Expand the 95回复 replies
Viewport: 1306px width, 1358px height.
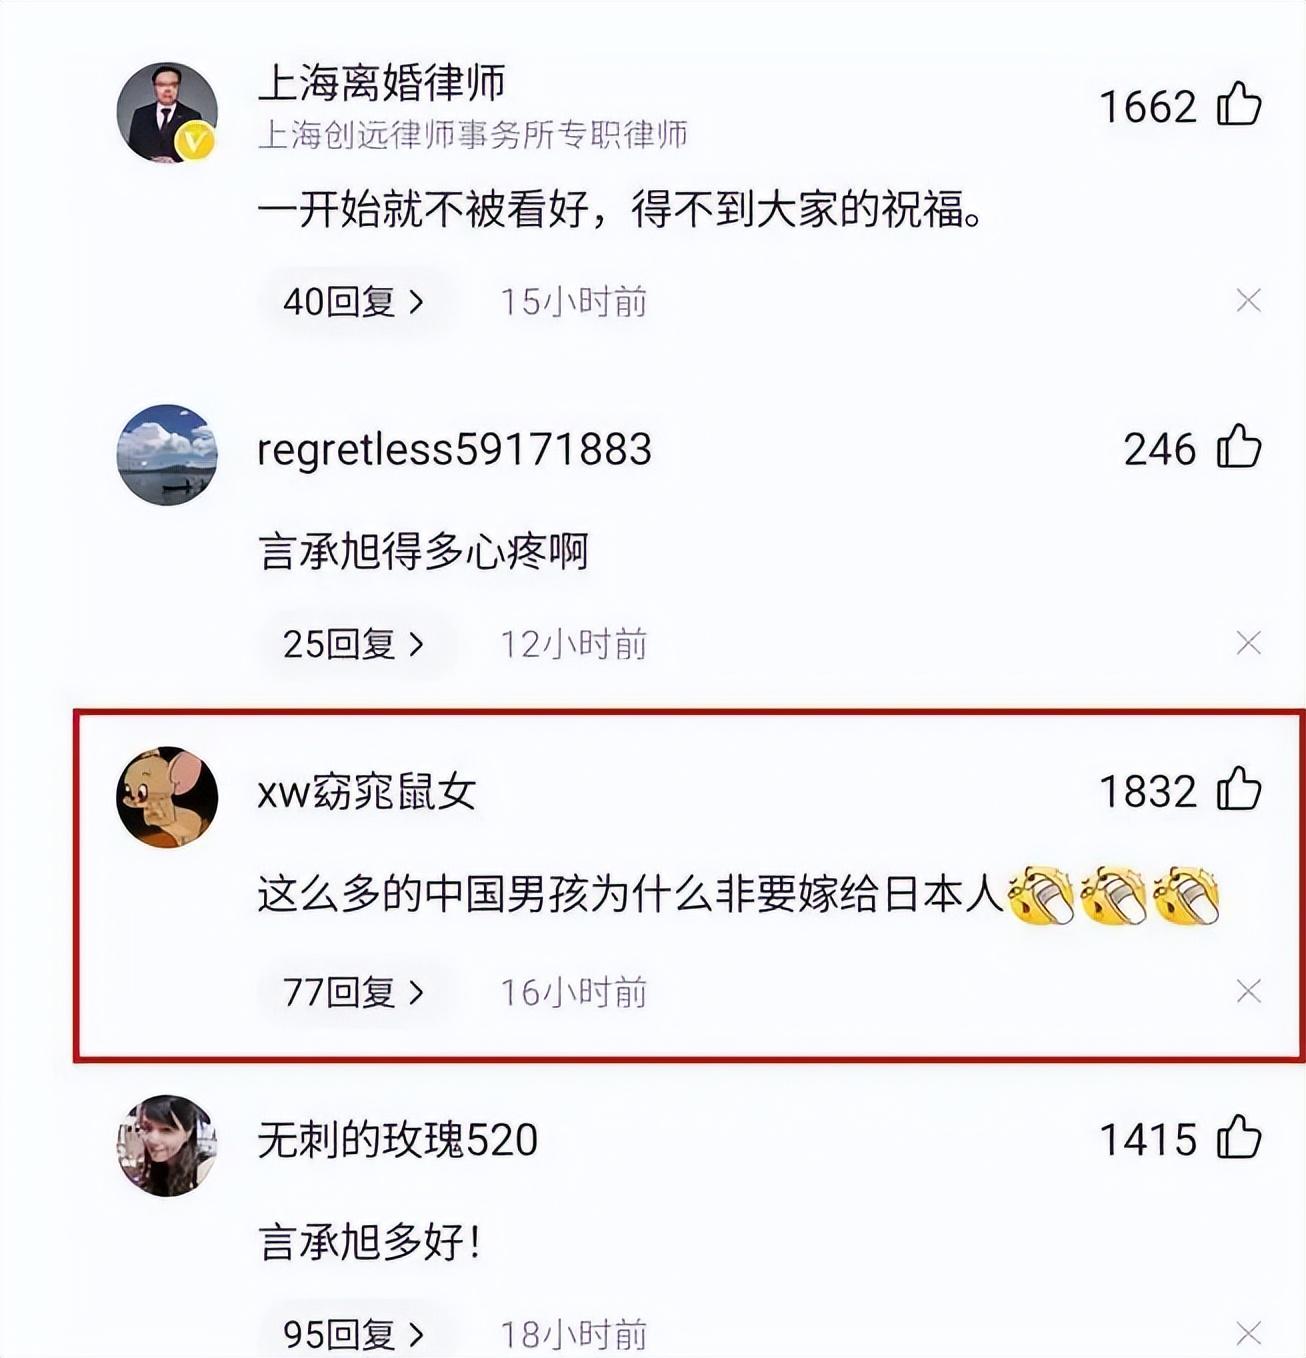coord(354,1334)
